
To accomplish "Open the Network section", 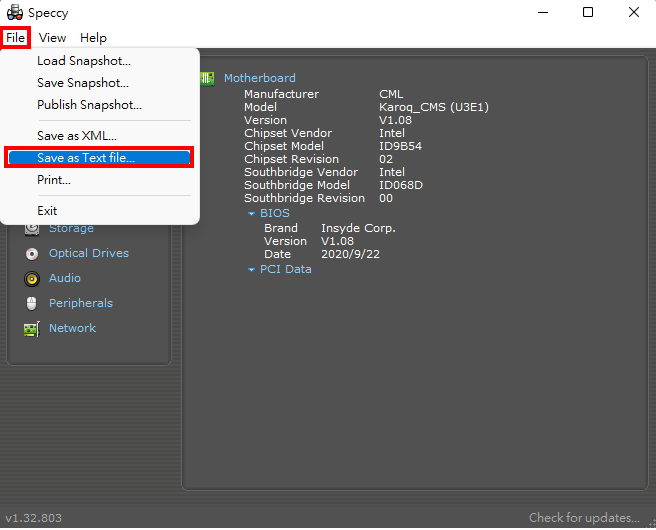I will [72, 328].
